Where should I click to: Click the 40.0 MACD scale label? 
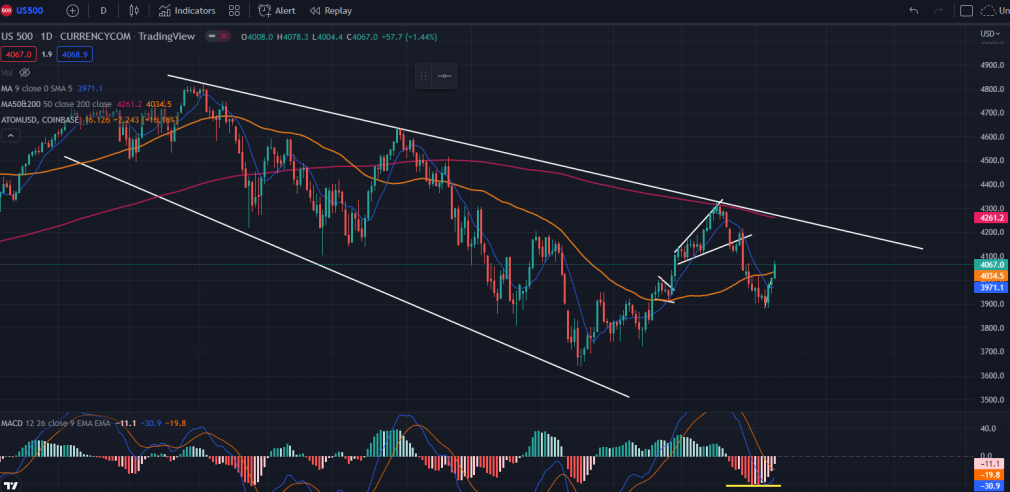click(x=988, y=428)
